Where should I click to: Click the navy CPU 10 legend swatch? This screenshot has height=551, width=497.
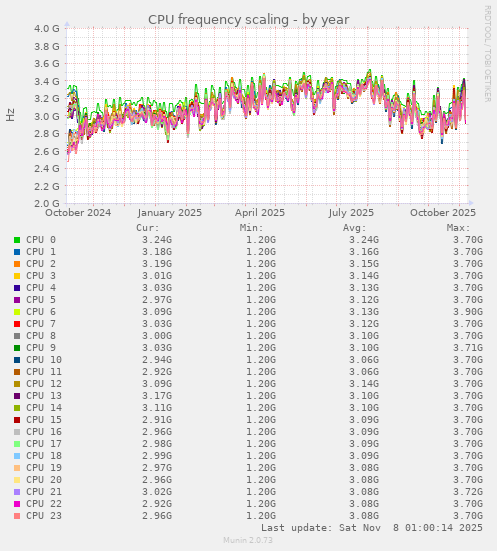click(x=17, y=360)
